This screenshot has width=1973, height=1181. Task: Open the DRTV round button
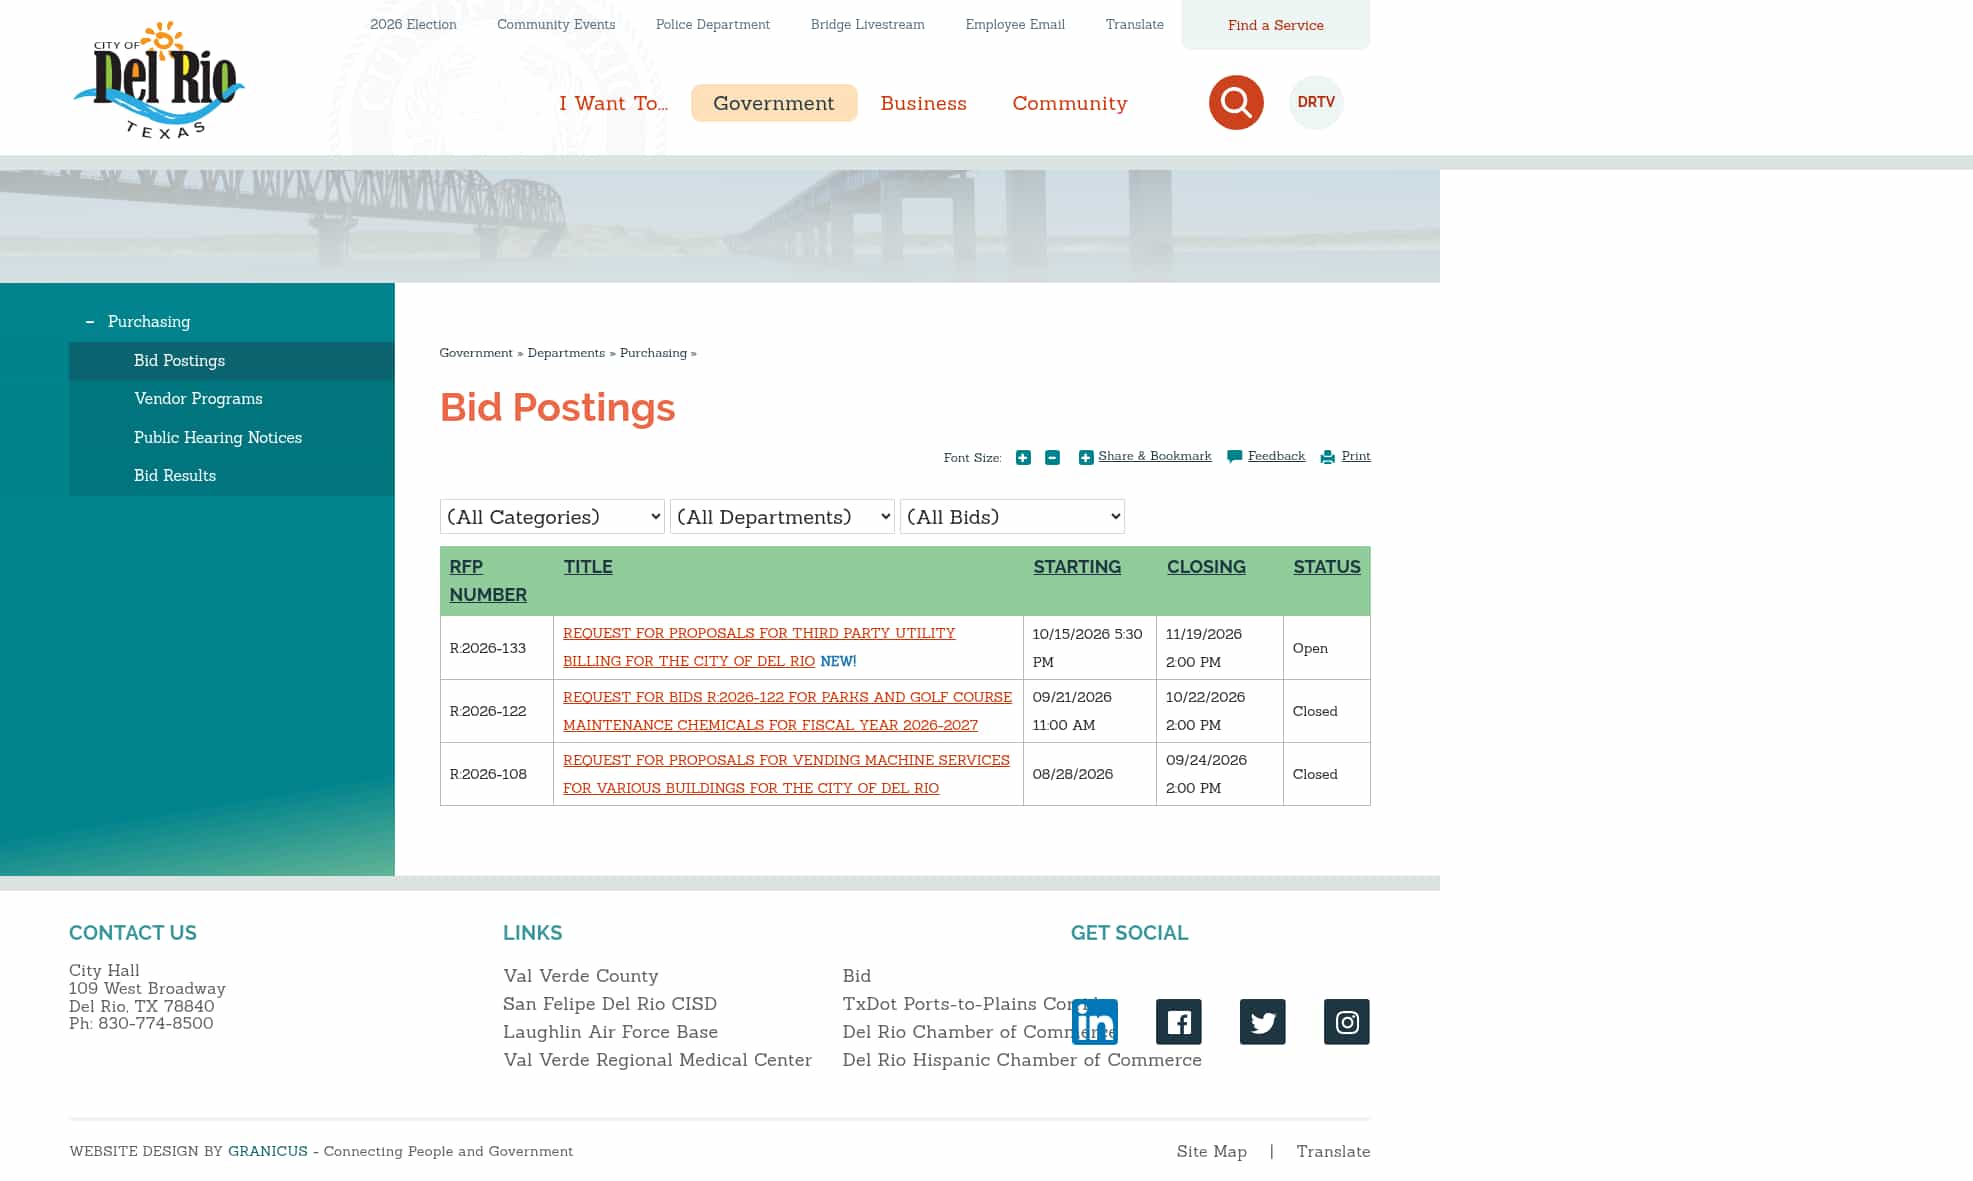(1316, 102)
